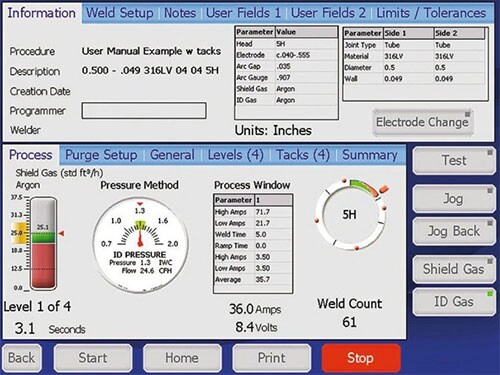This screenshot has height=375, width=500.
Task: Open the Information tab
Action: click(x=41, y=13)
